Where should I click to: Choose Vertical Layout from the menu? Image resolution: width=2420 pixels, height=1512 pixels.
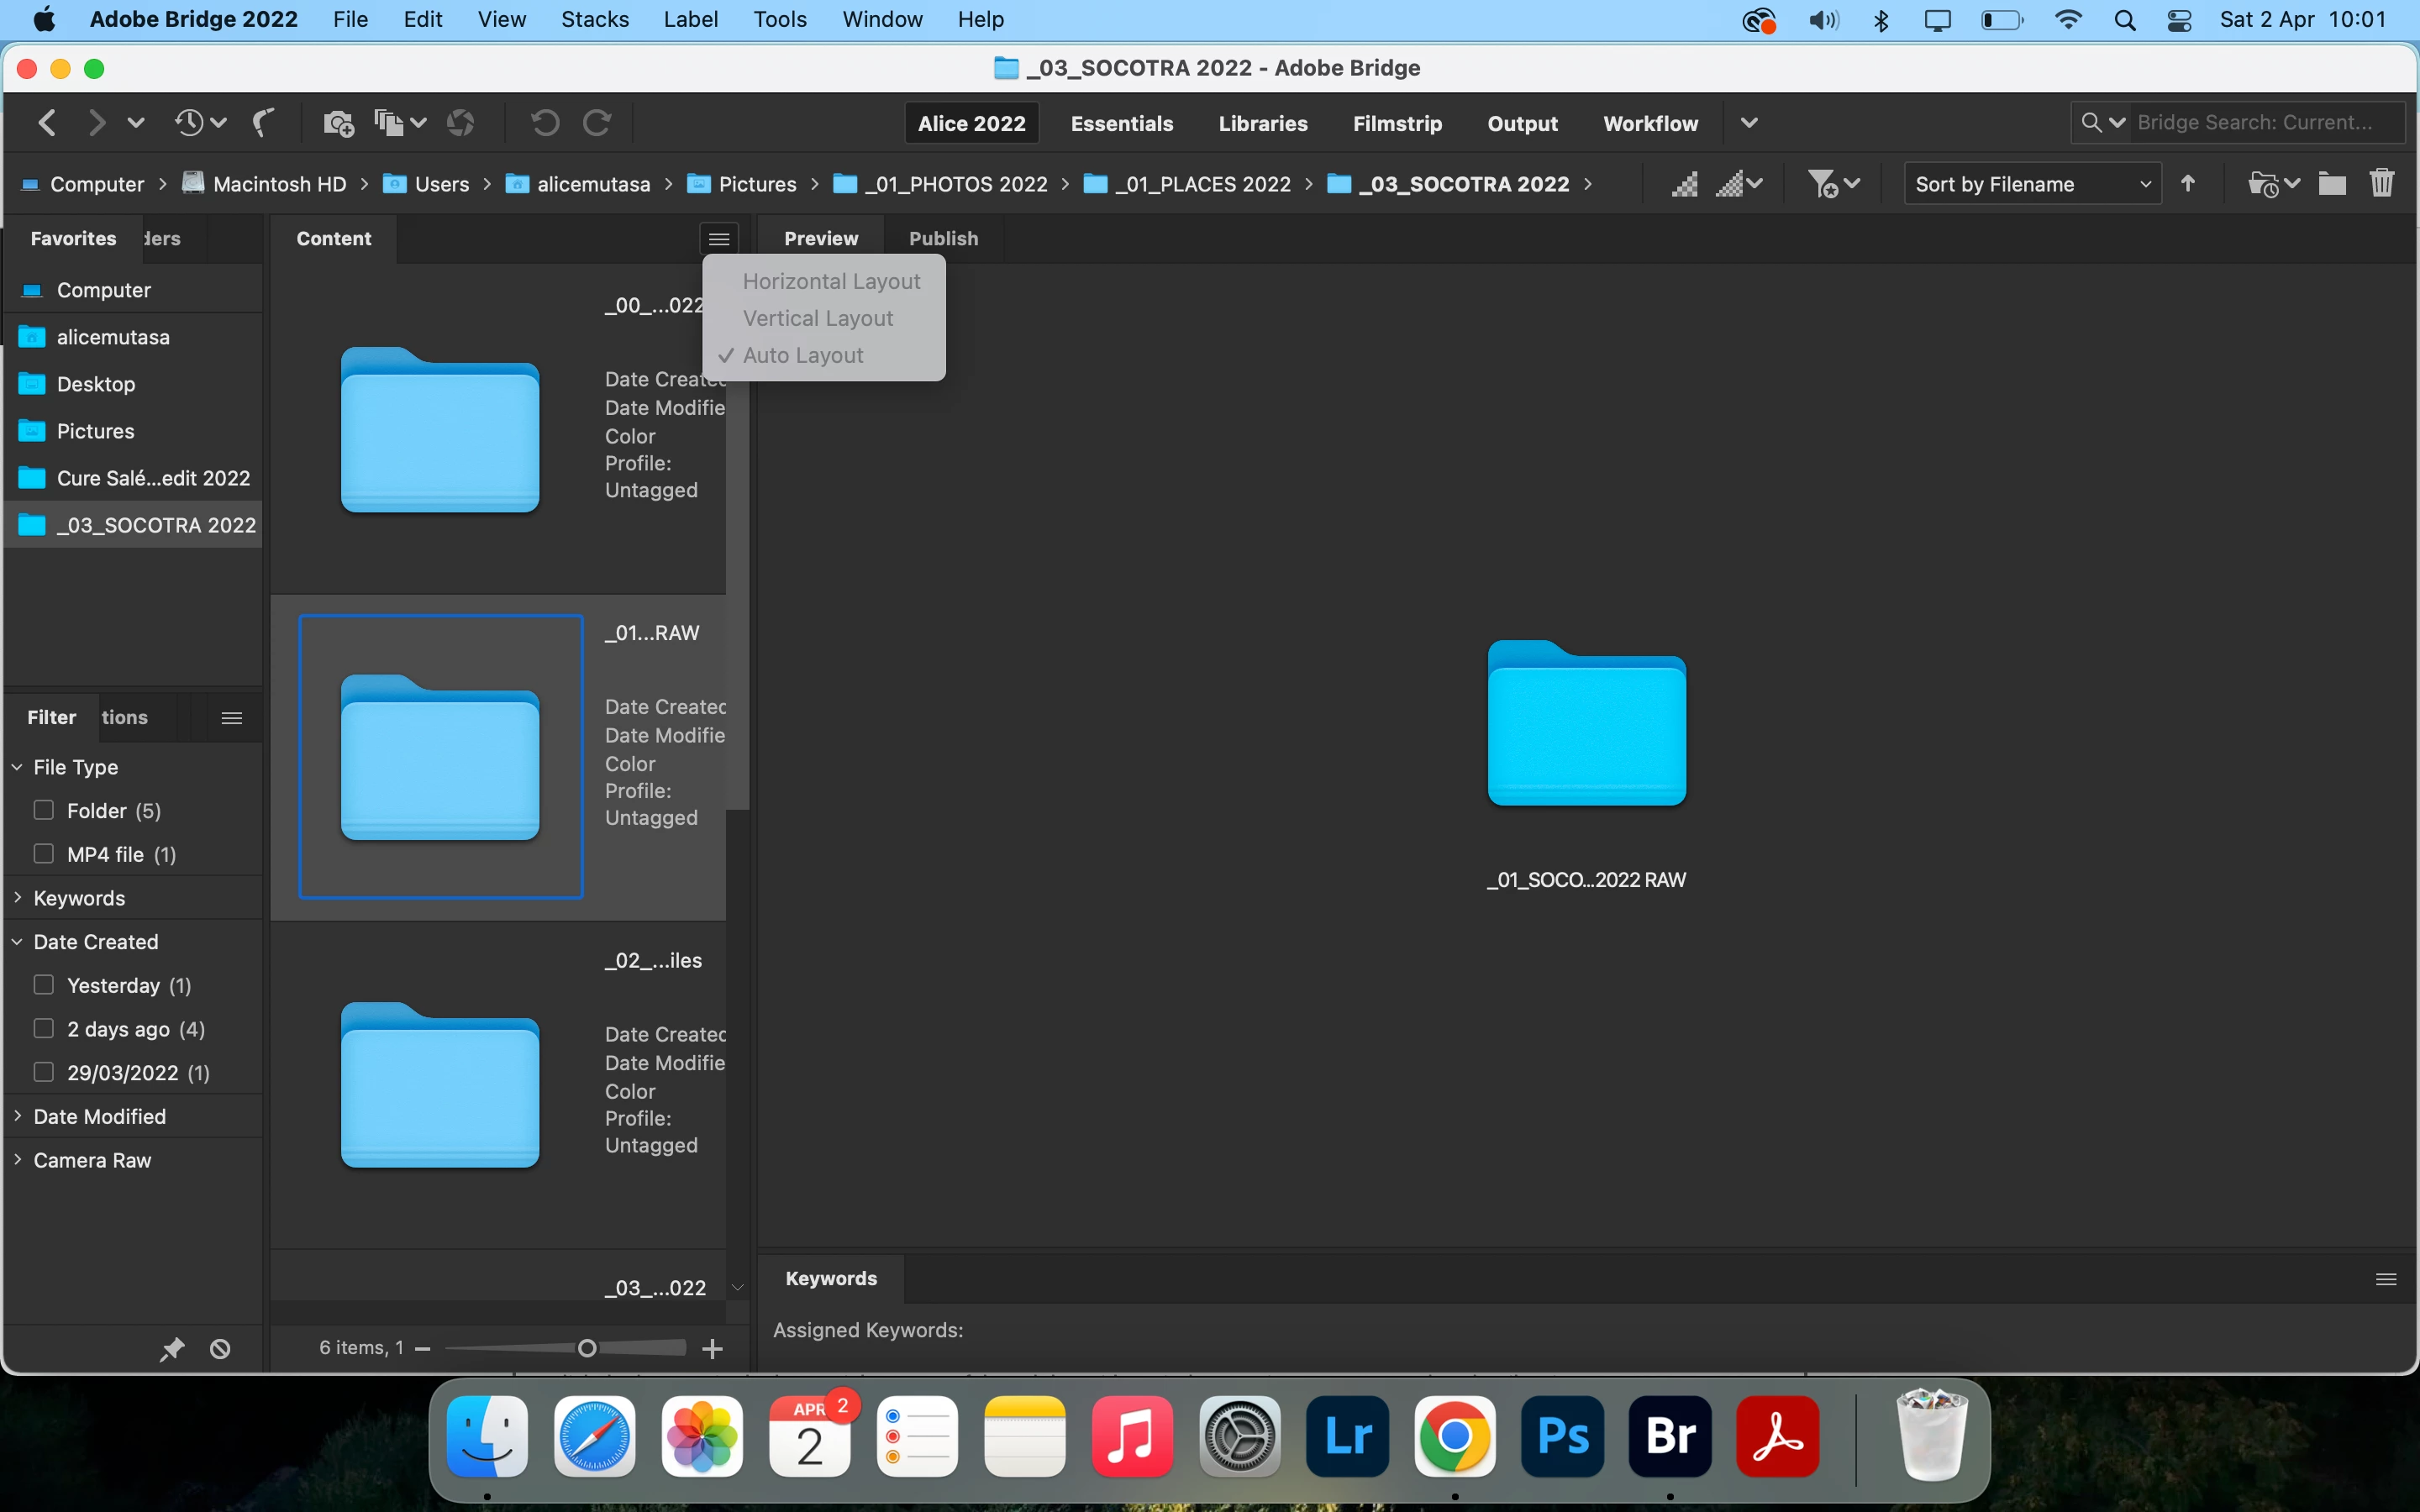pyautogui.click(x=817, y=318)
